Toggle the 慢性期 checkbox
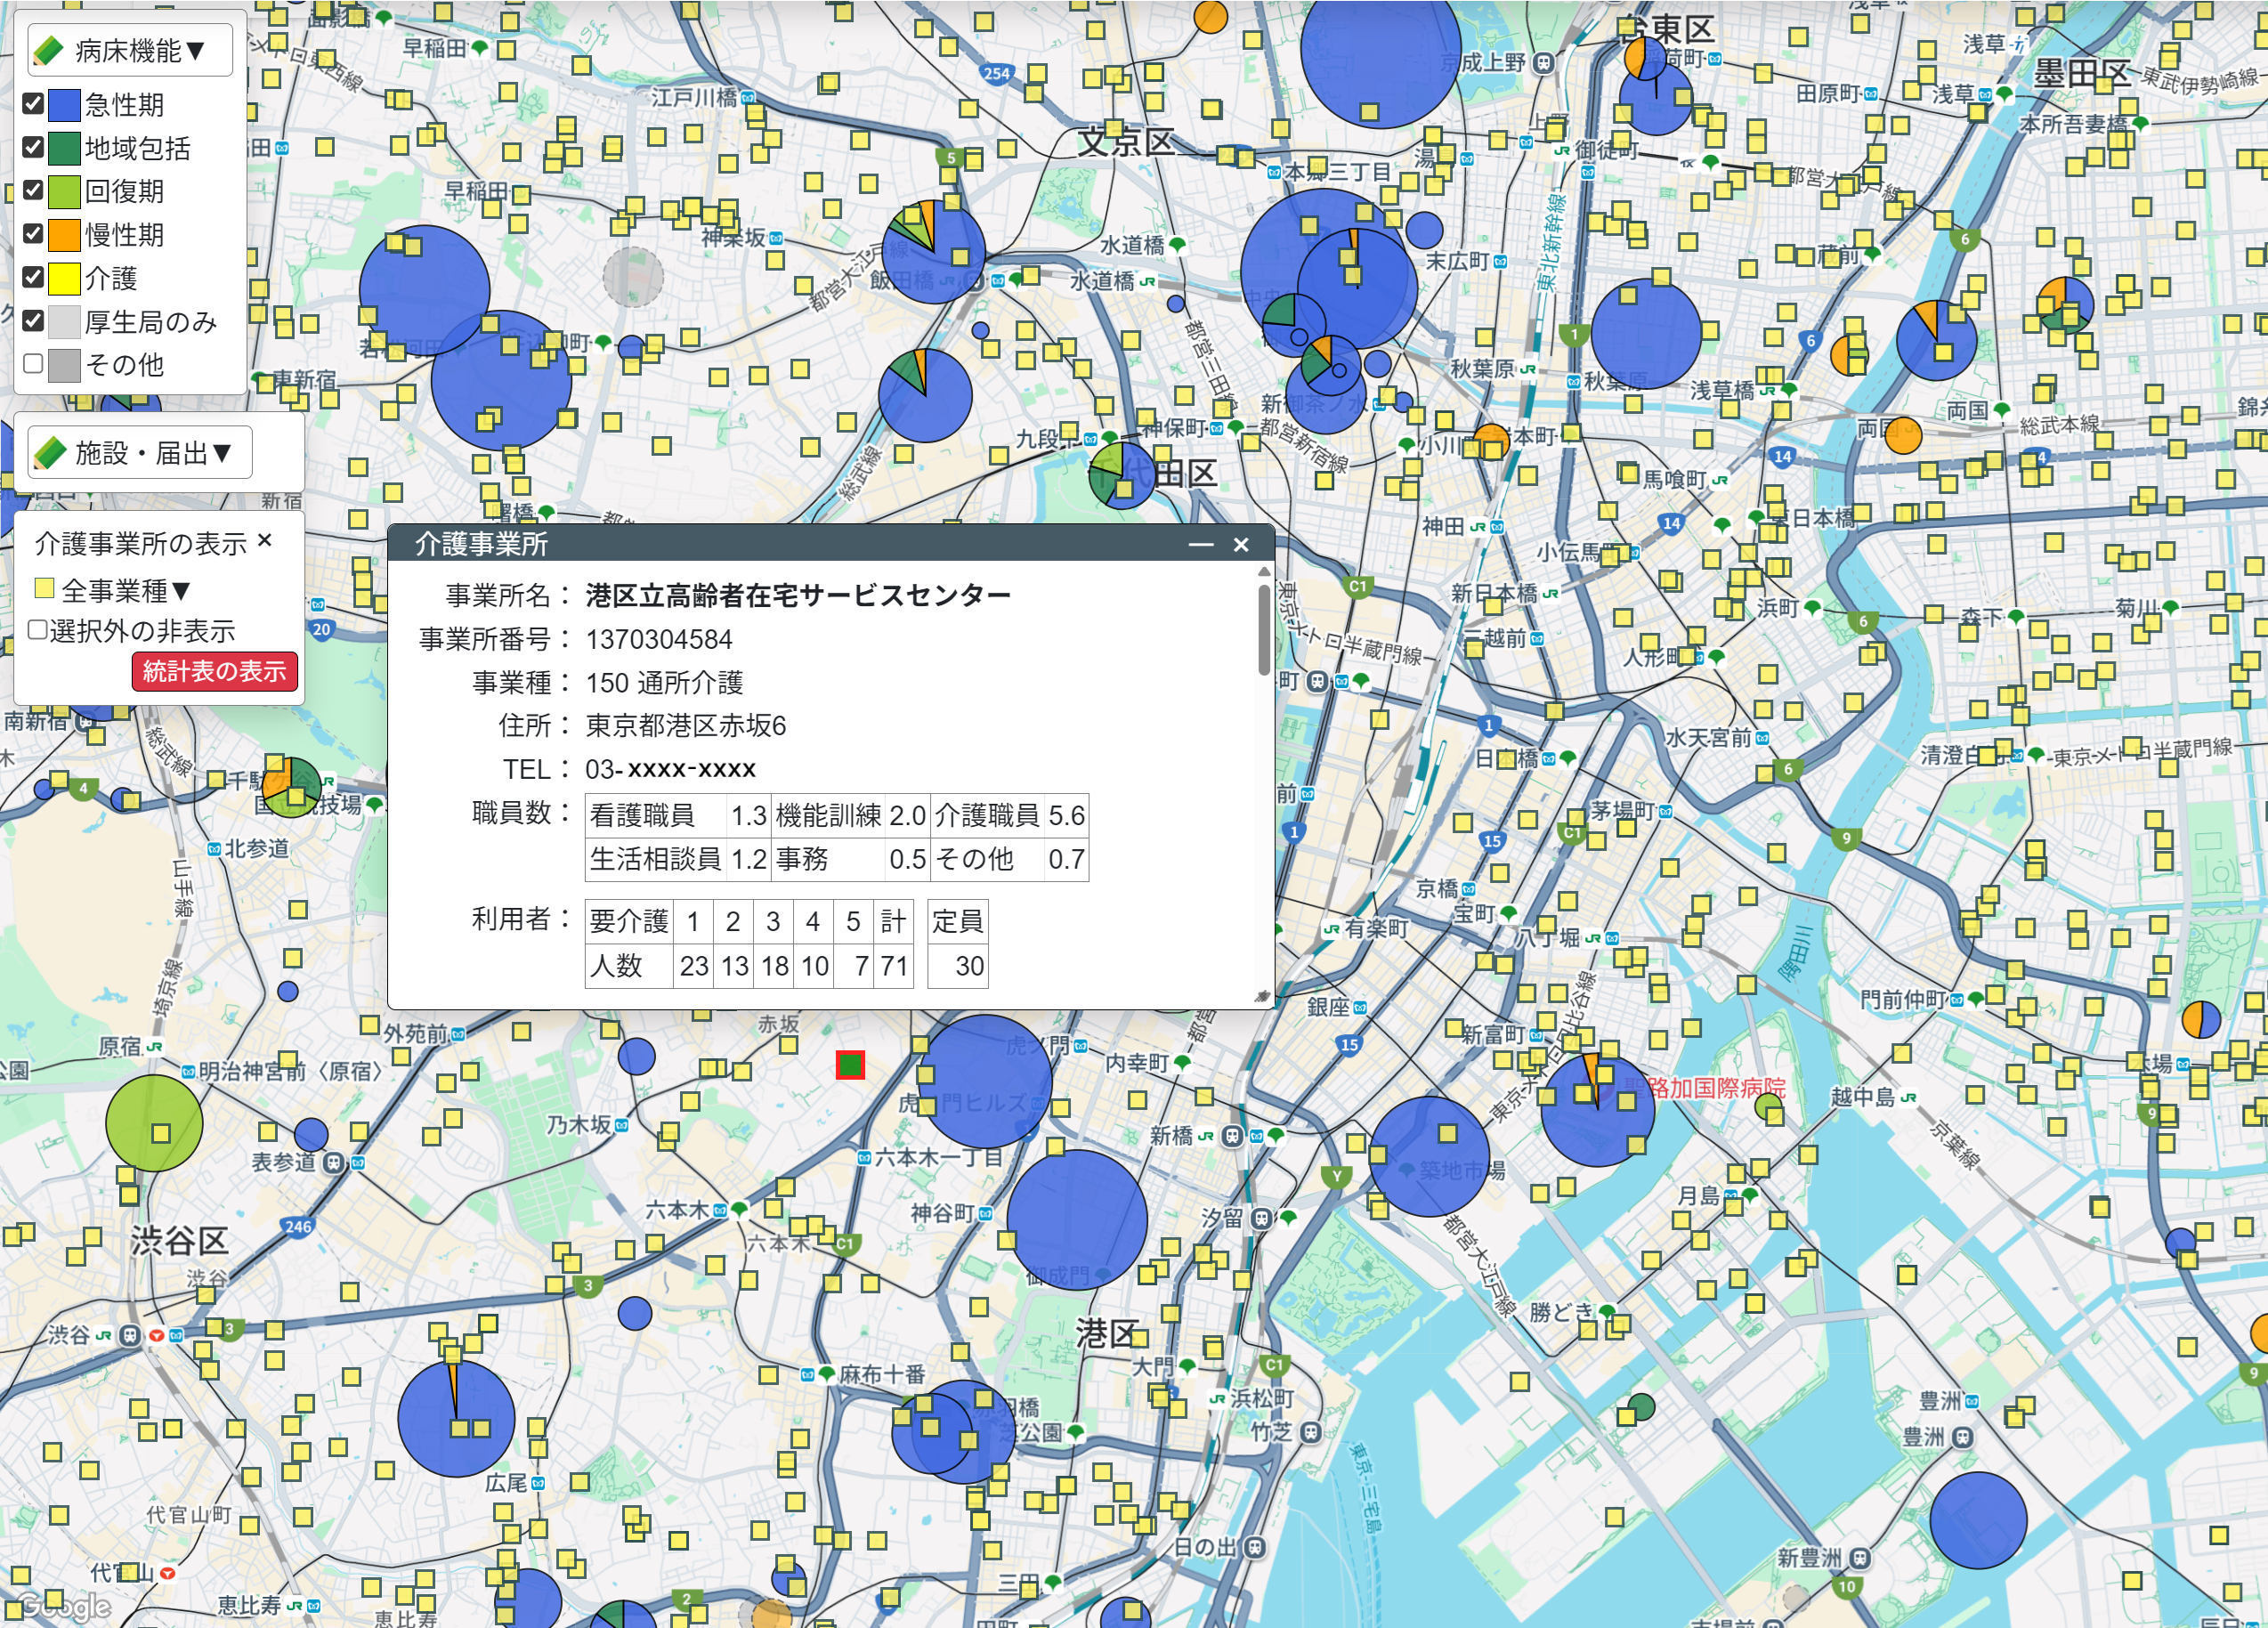The image size is (2268, 1628). pyautogui.click(x=33, y=234)
